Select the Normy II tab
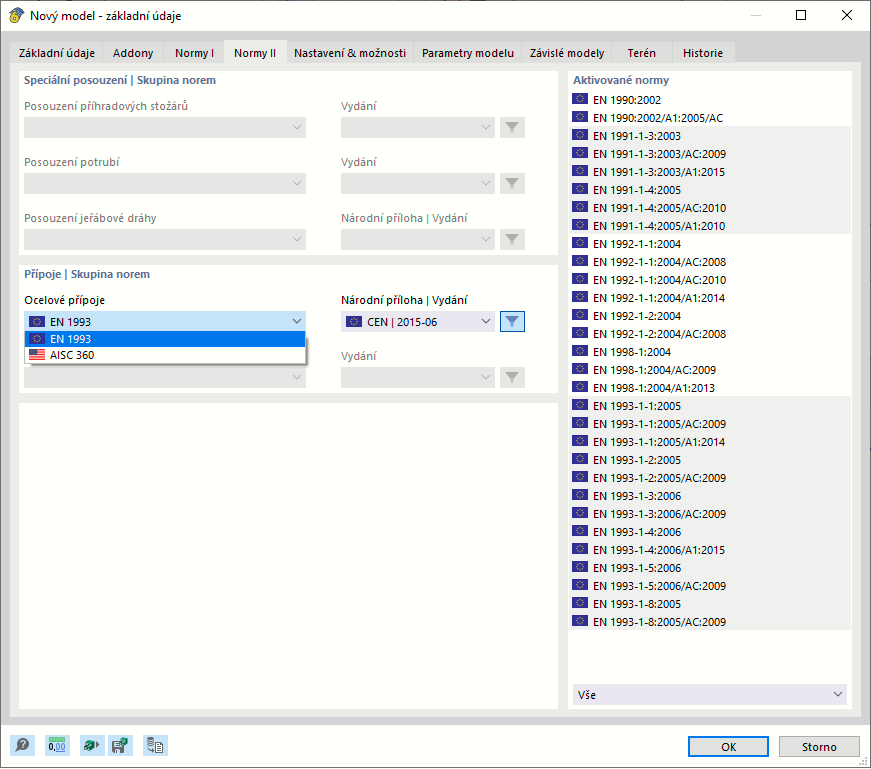The height and width of the screenshot is (769, 871). click(x=255, y=52)
